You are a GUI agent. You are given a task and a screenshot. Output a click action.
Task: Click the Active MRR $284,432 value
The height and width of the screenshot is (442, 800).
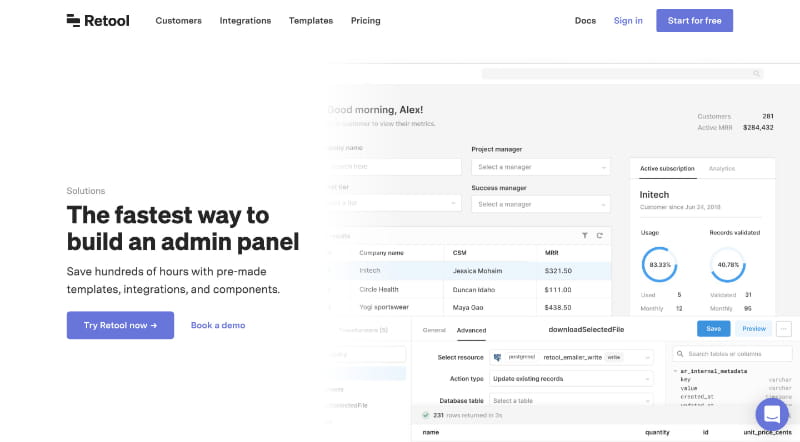758,127
